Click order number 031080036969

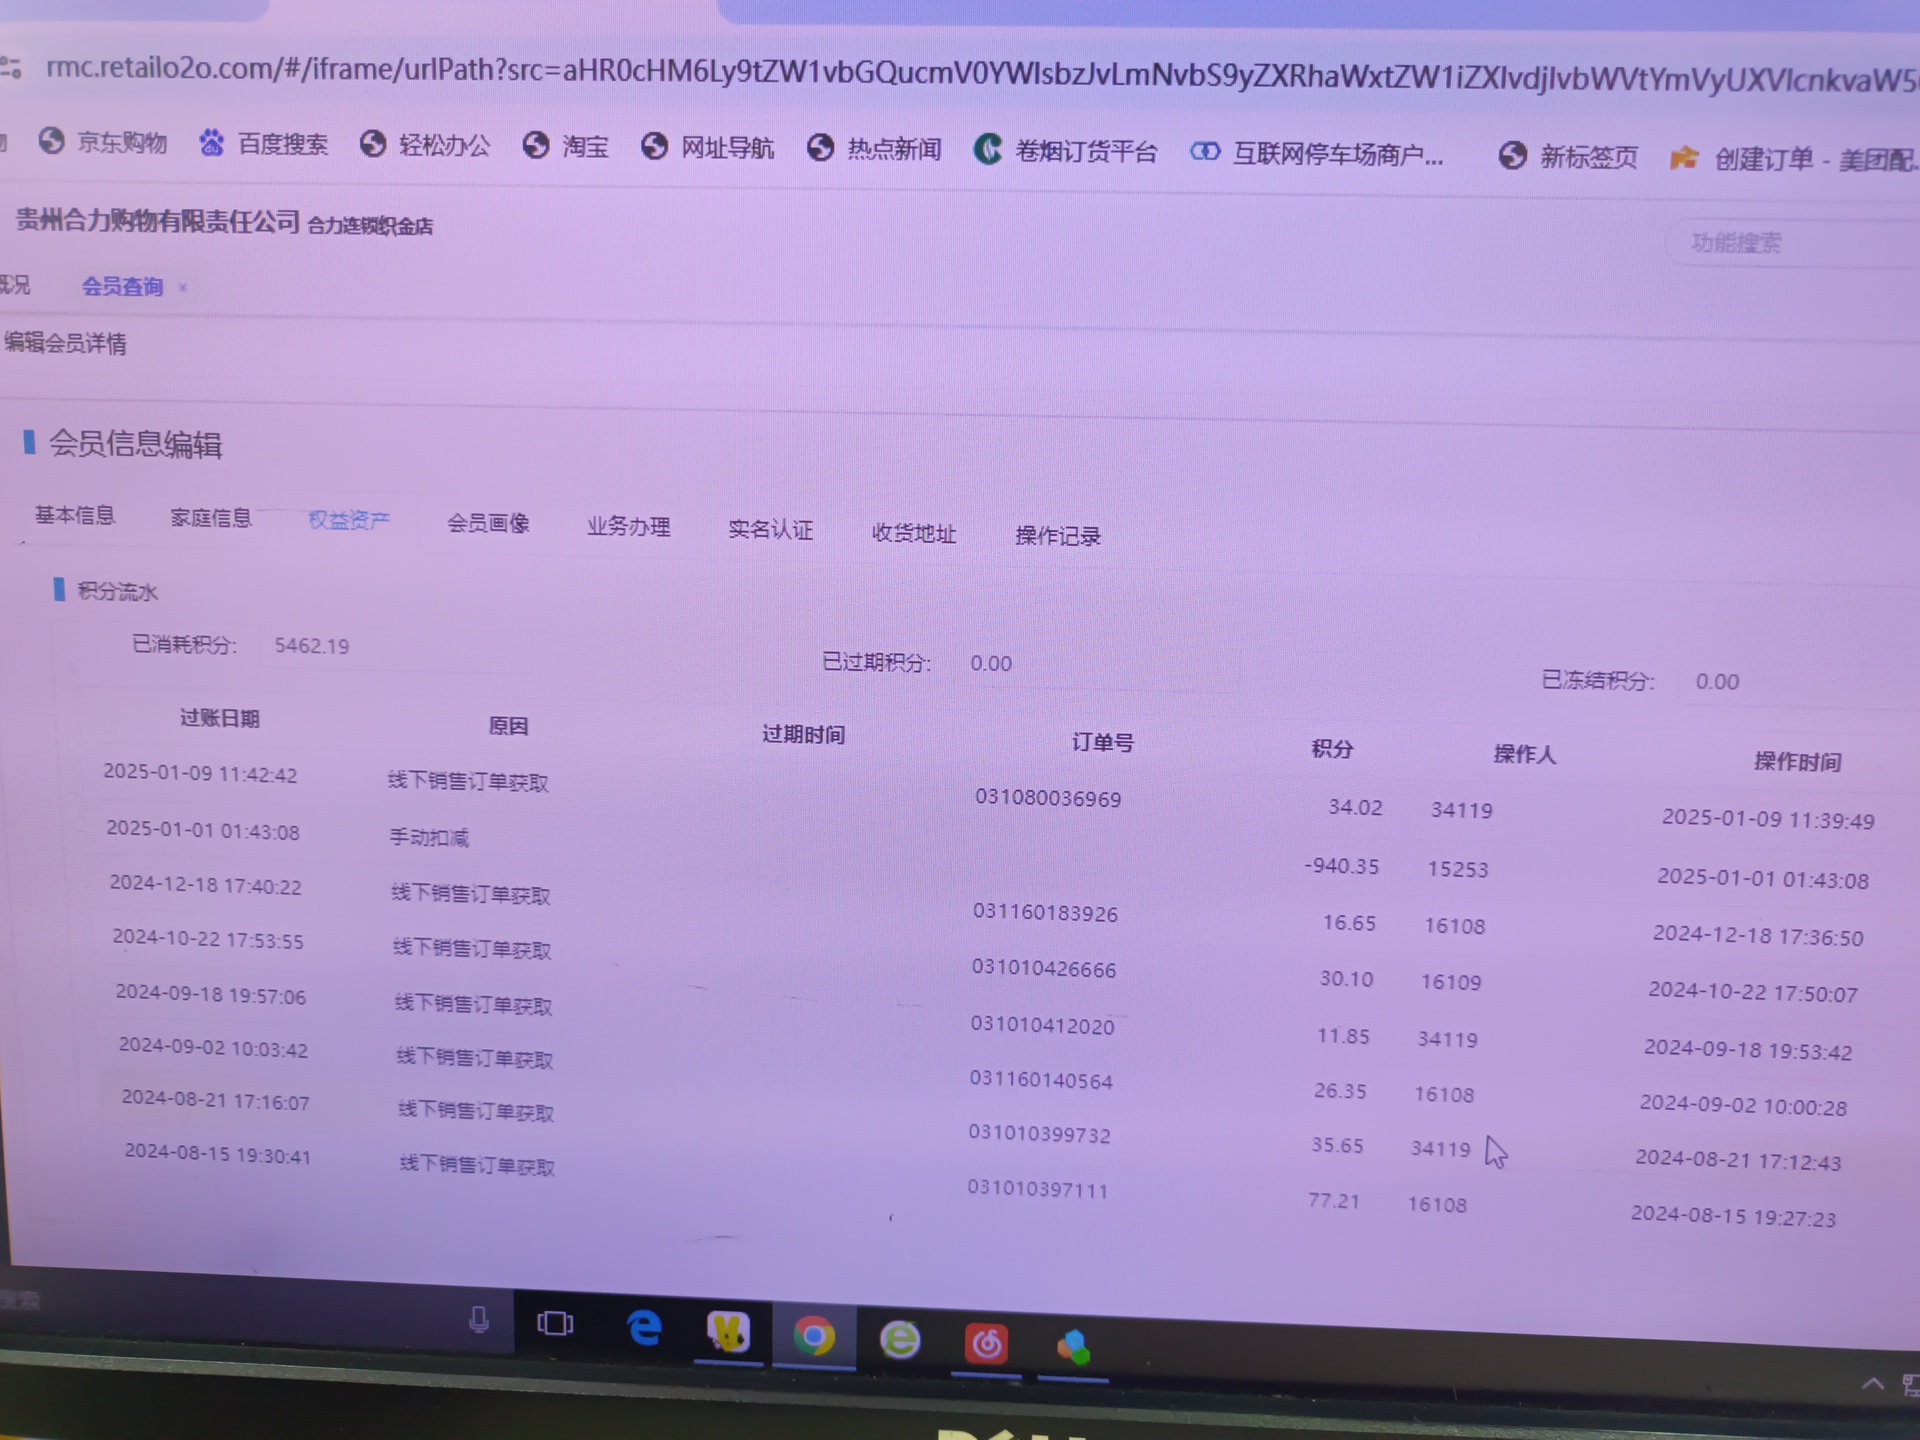(x=1048, y=798)
